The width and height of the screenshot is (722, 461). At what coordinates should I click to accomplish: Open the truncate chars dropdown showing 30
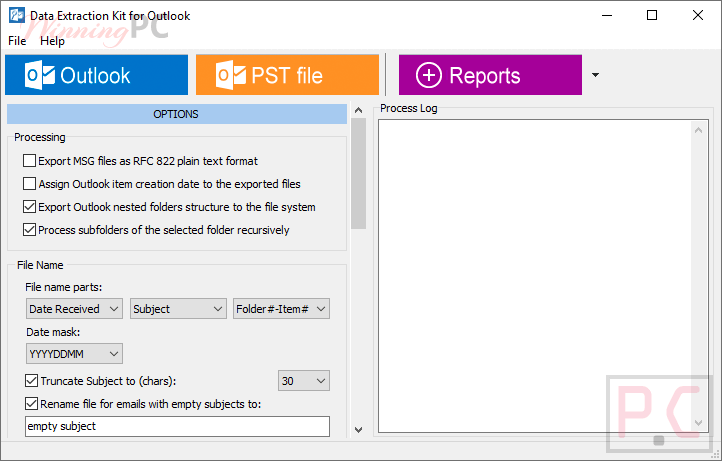pos(304,381)
